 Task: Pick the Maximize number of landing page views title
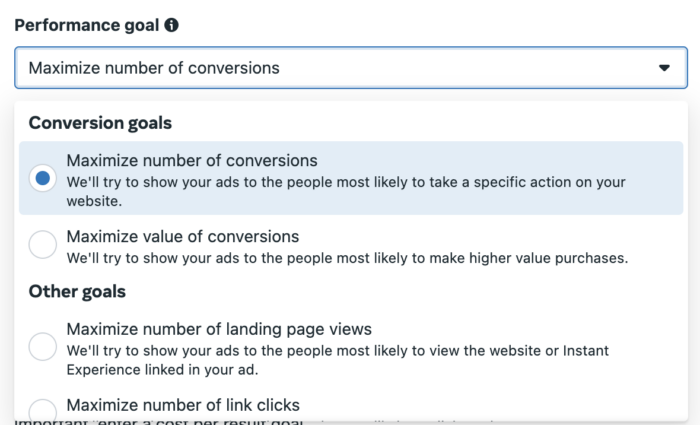coord(219,329)
